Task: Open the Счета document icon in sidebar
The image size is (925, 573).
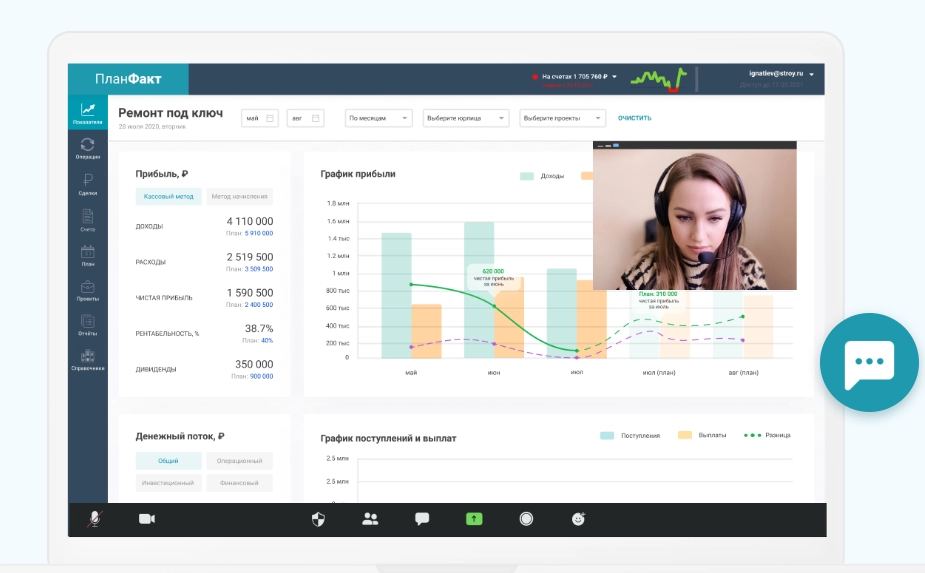Action: tap(87, 220)
